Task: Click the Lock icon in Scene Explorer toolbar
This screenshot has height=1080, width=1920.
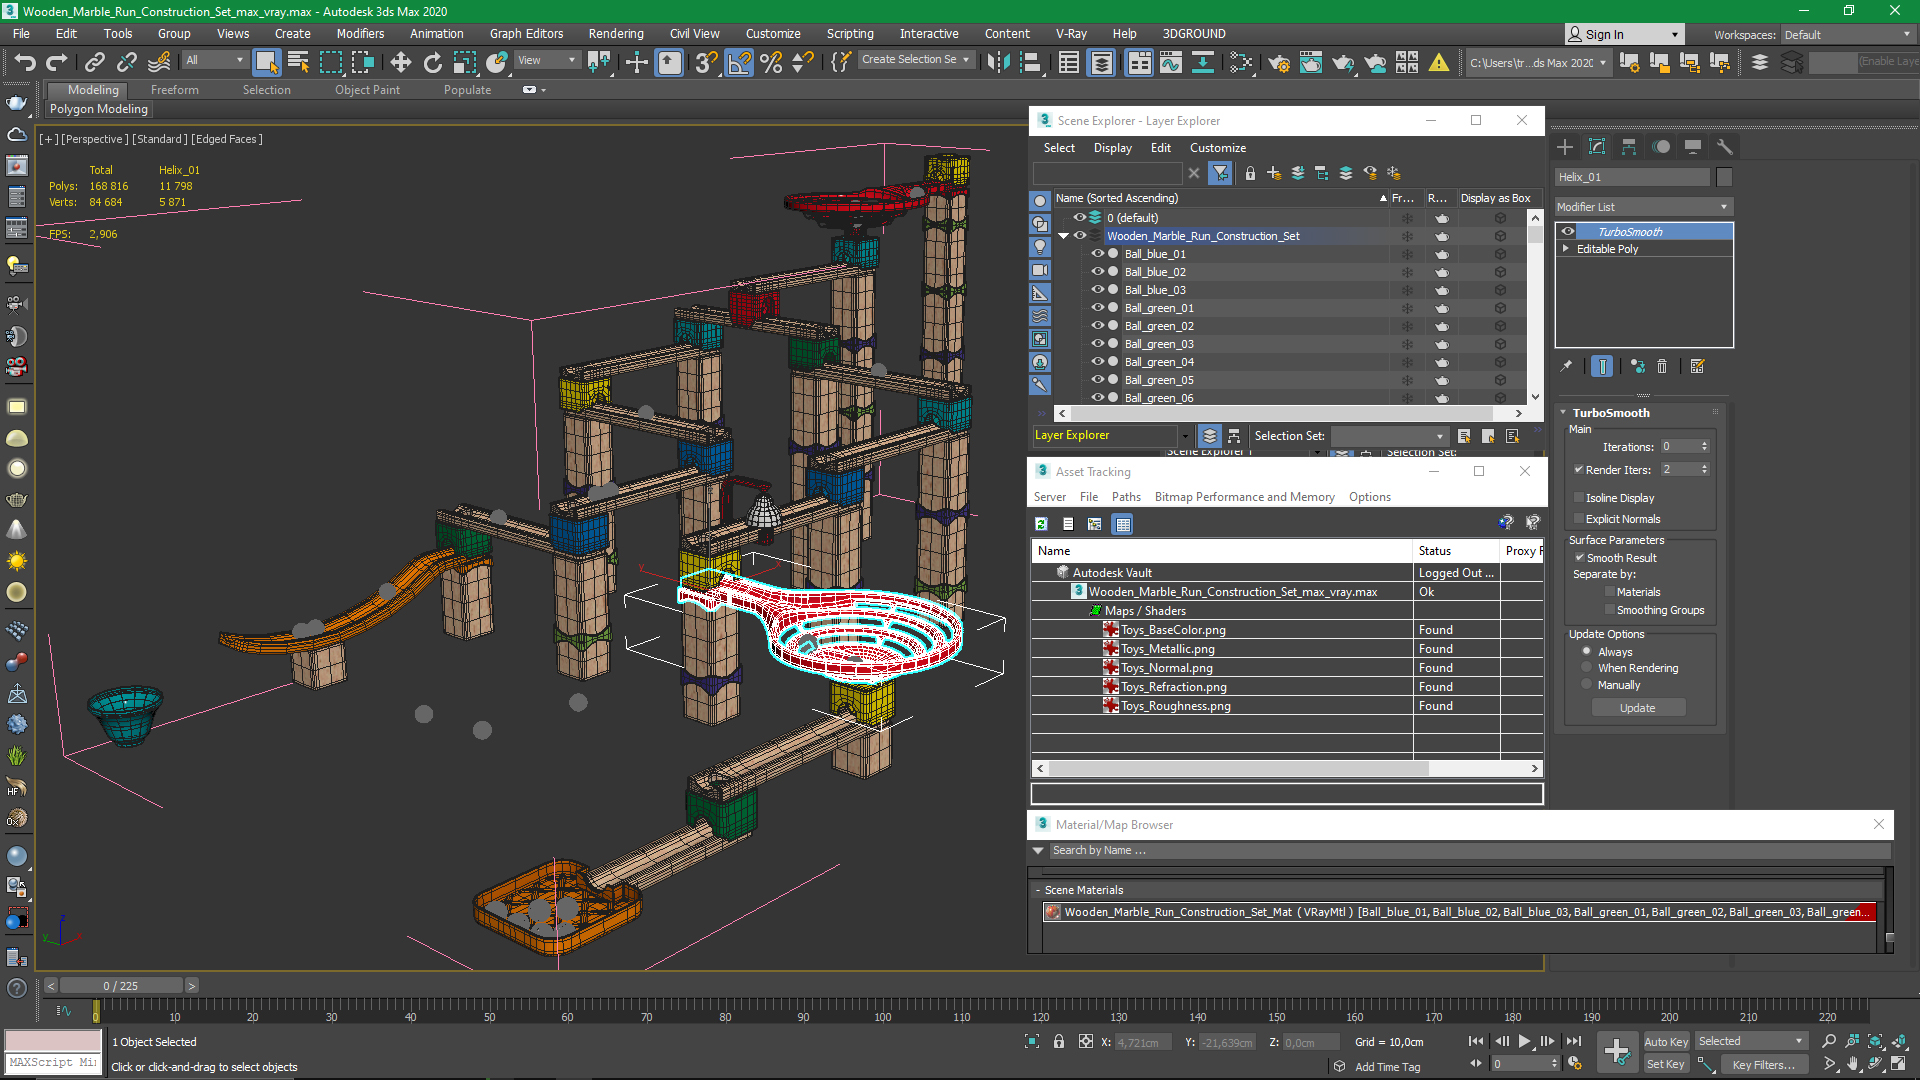Action: click(x=1250, y=173)
